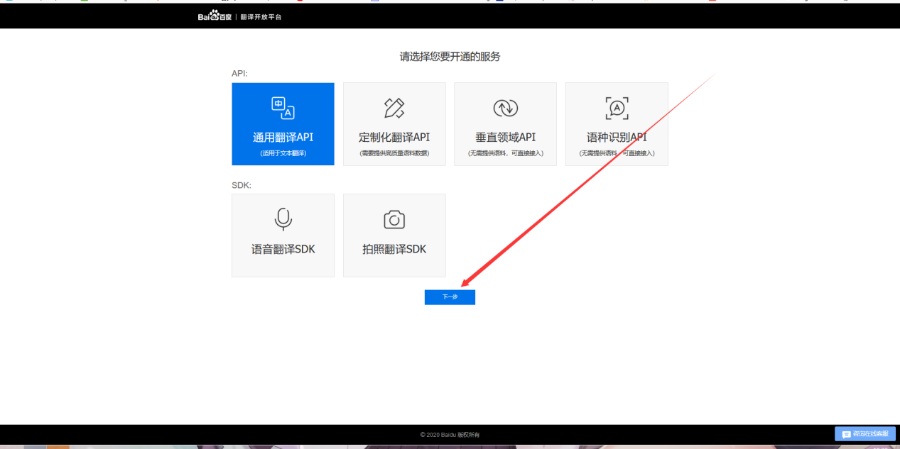This screenshot has width=900, height=449.
Task: Open the 翻译开放平台 header link
Action: (261, 17)
